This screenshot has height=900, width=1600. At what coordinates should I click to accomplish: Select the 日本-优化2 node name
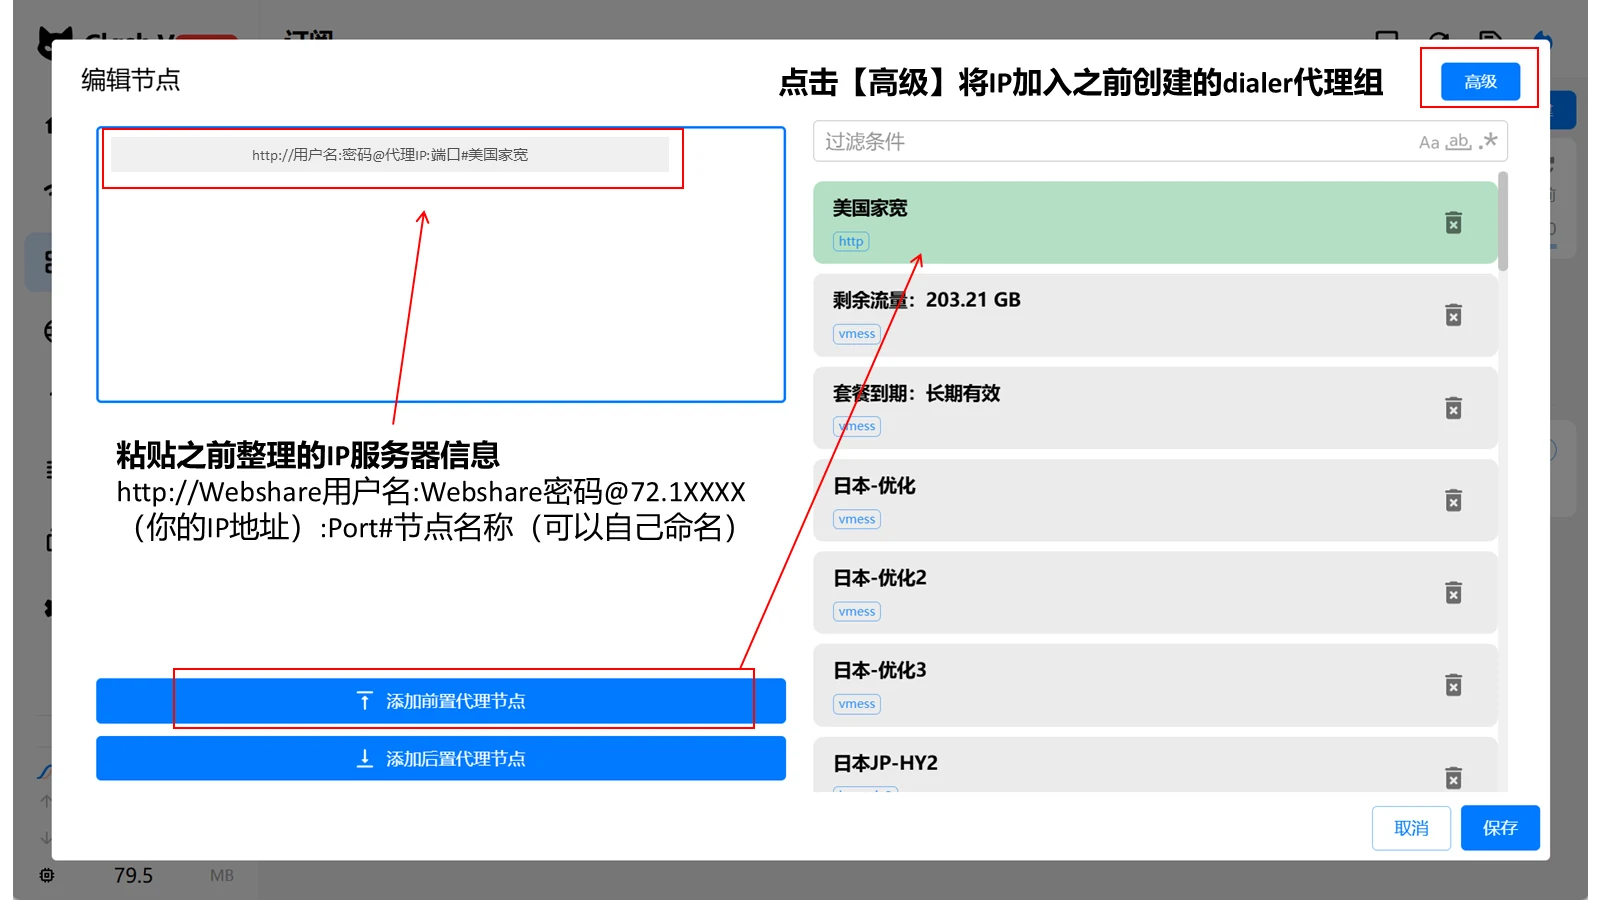(x=880, y=578)
